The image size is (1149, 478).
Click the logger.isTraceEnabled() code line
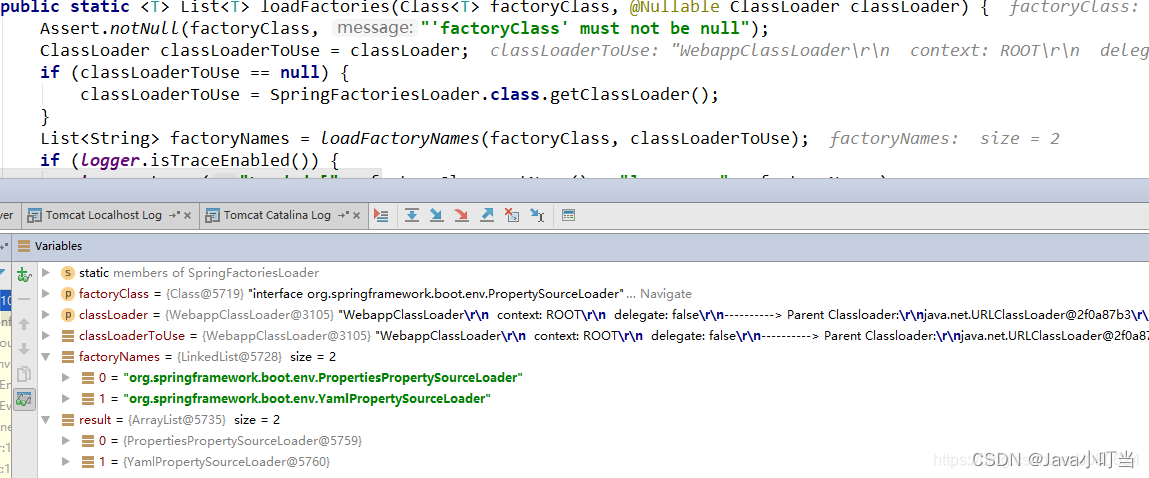189,161
